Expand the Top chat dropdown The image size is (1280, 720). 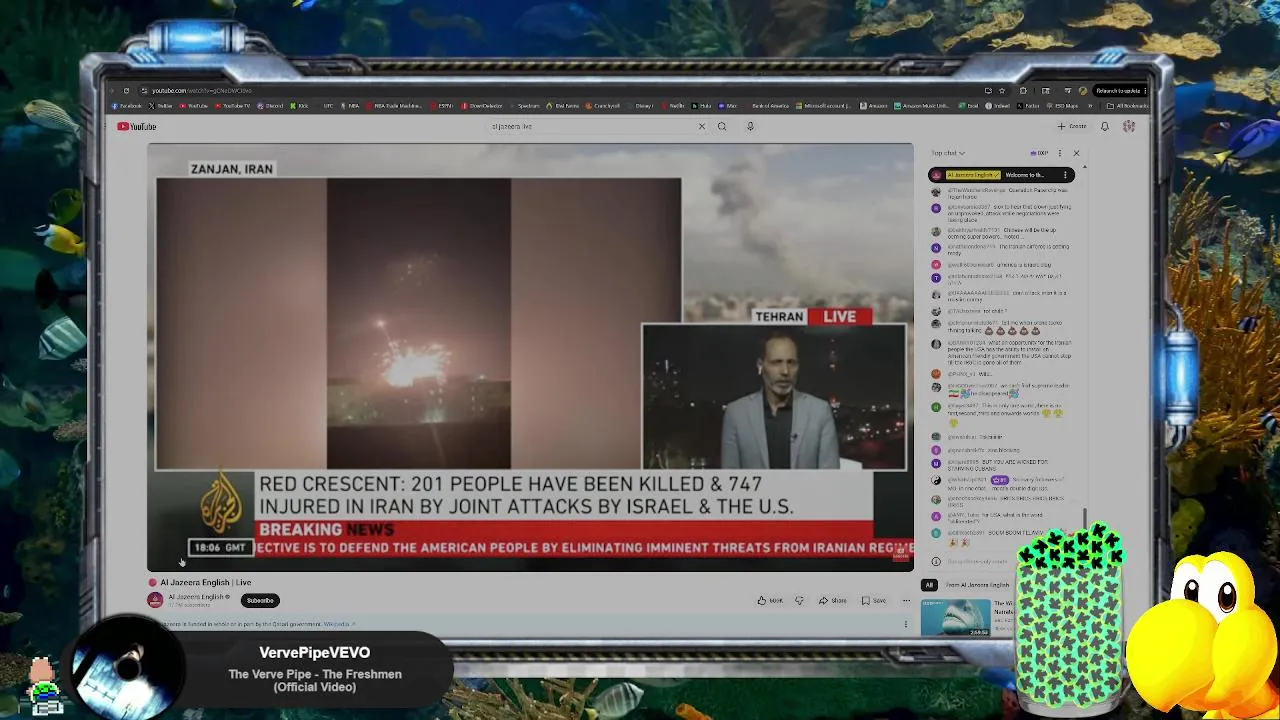pos(948,153)
